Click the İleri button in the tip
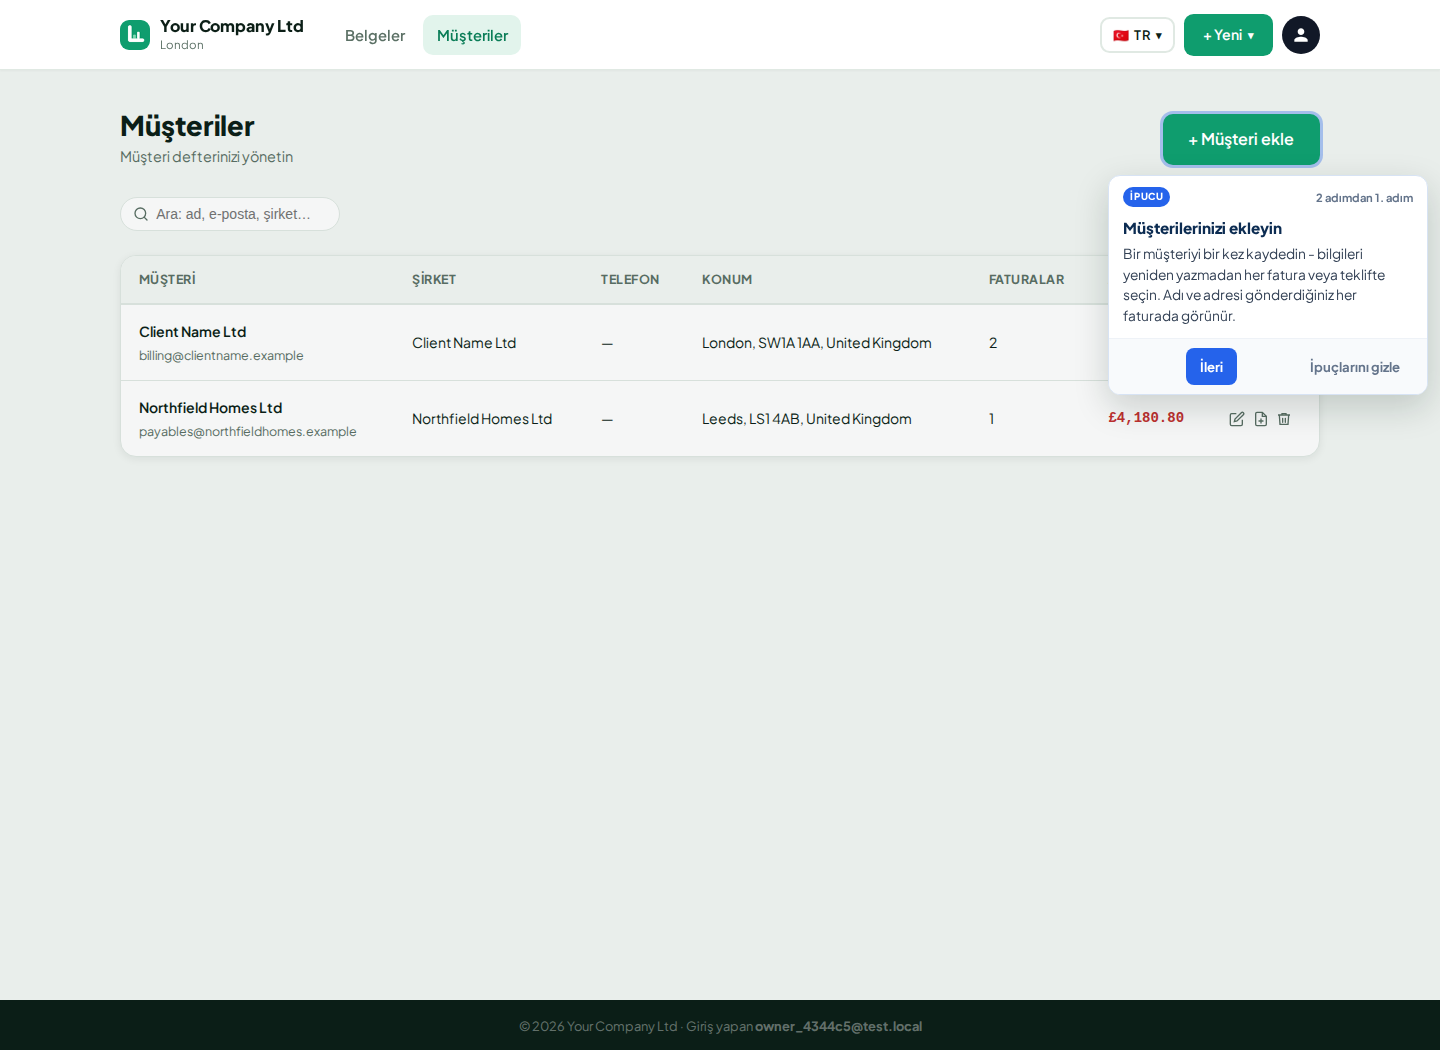 point(1211,367)
